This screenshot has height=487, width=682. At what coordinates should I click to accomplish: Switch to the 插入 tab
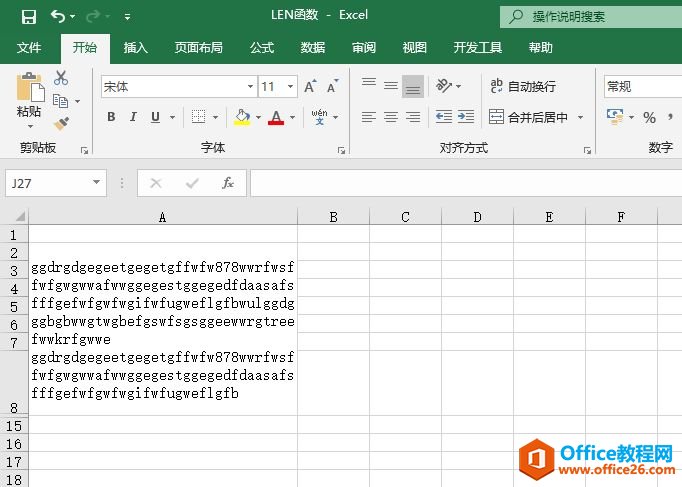pyautogui.click(x=136, y=47)
